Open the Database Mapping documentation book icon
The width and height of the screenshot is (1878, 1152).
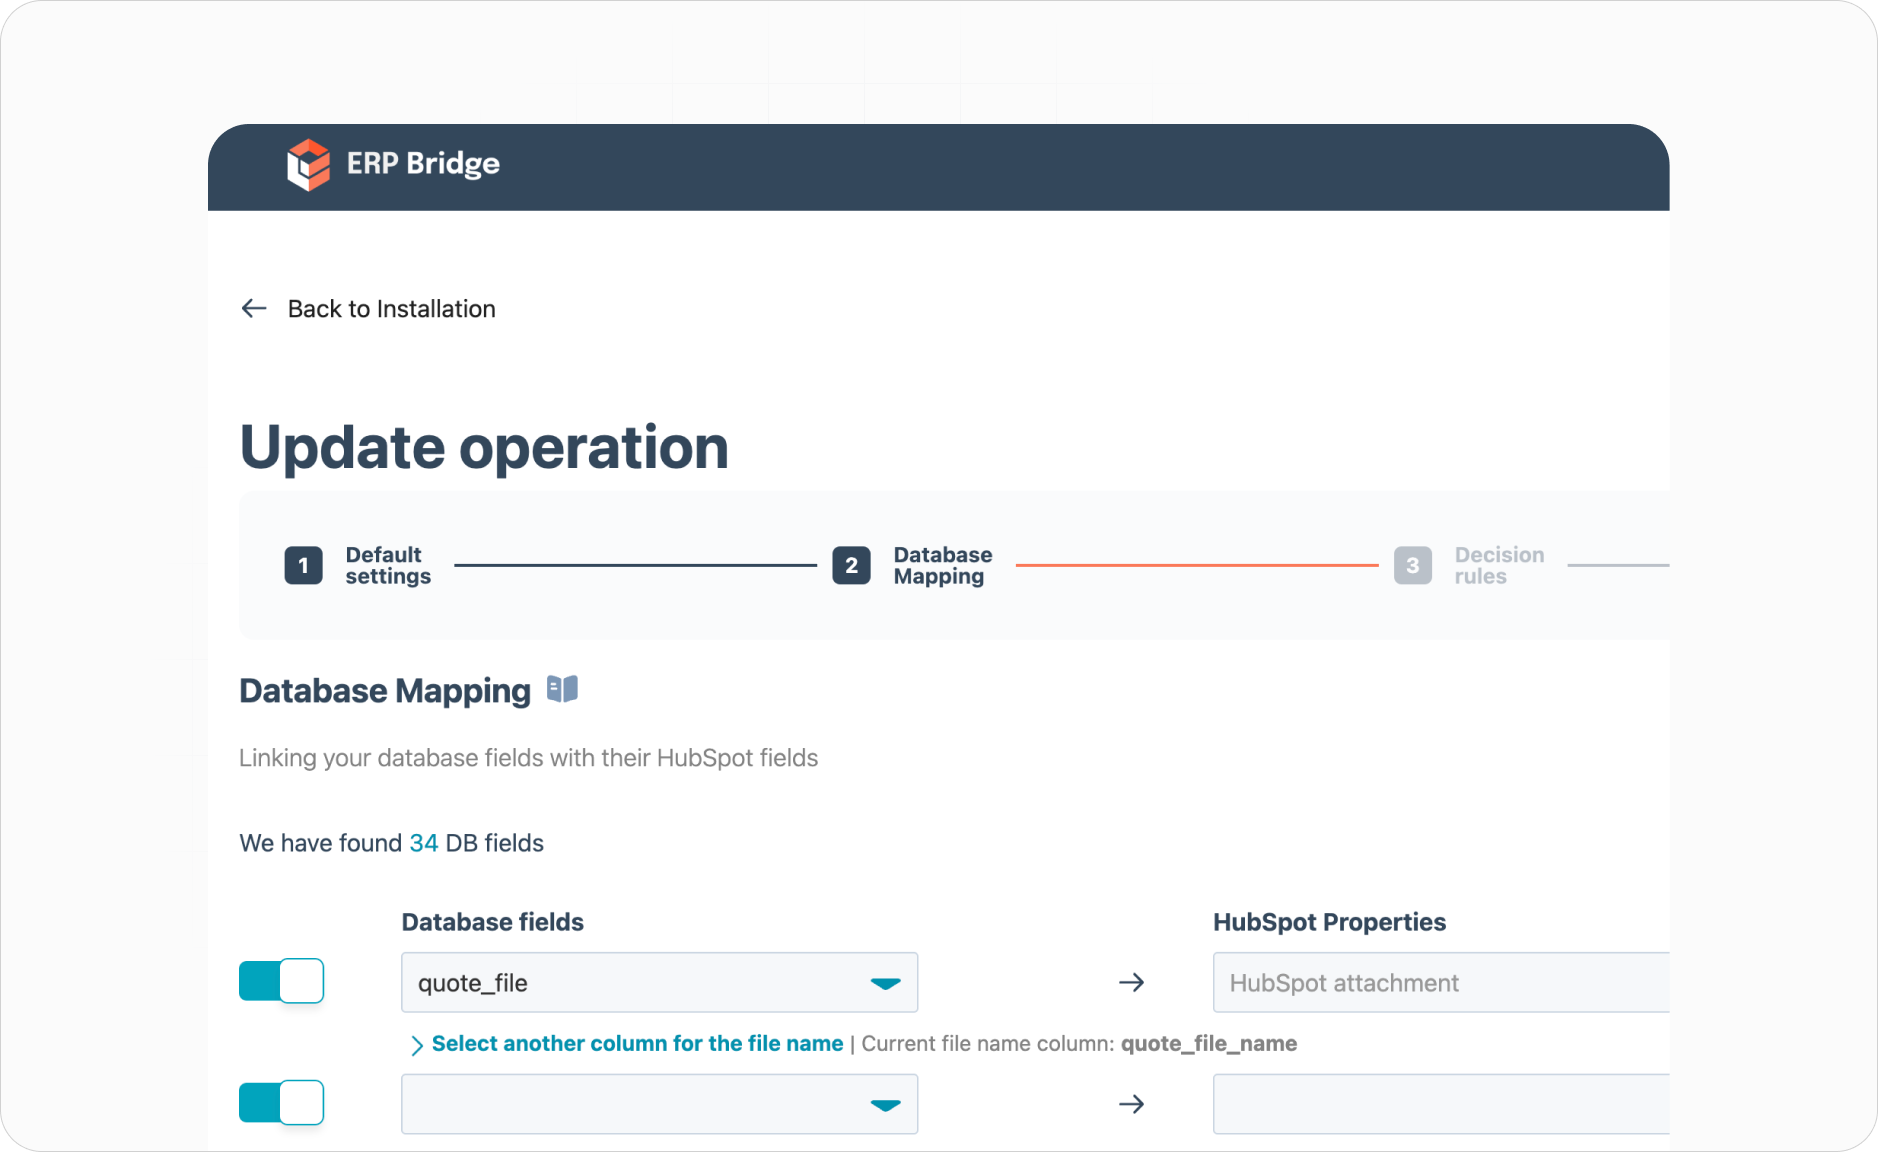[x=562, y=689]
